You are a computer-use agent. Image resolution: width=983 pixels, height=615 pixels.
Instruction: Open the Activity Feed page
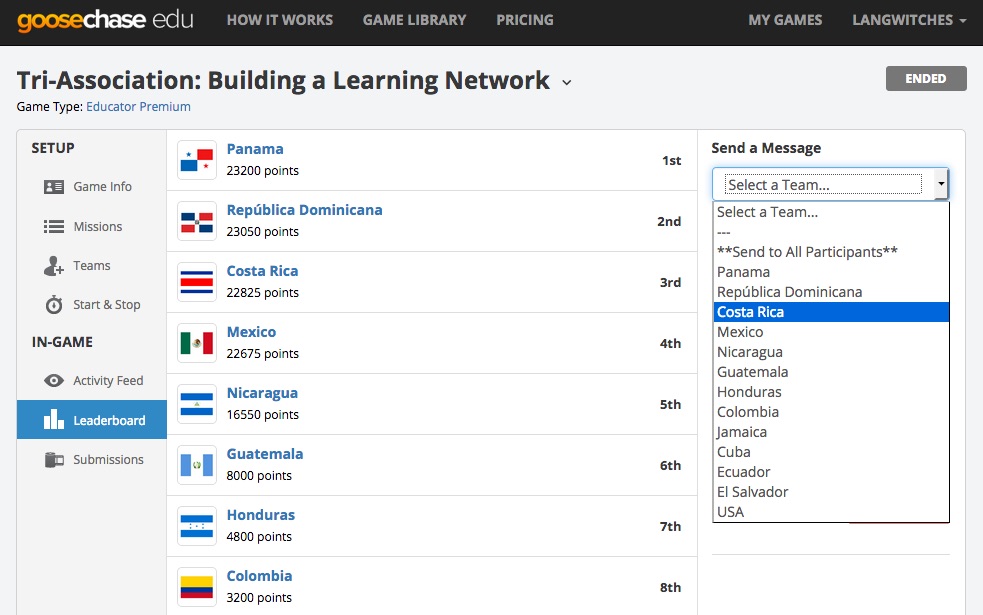click(92, 381)
